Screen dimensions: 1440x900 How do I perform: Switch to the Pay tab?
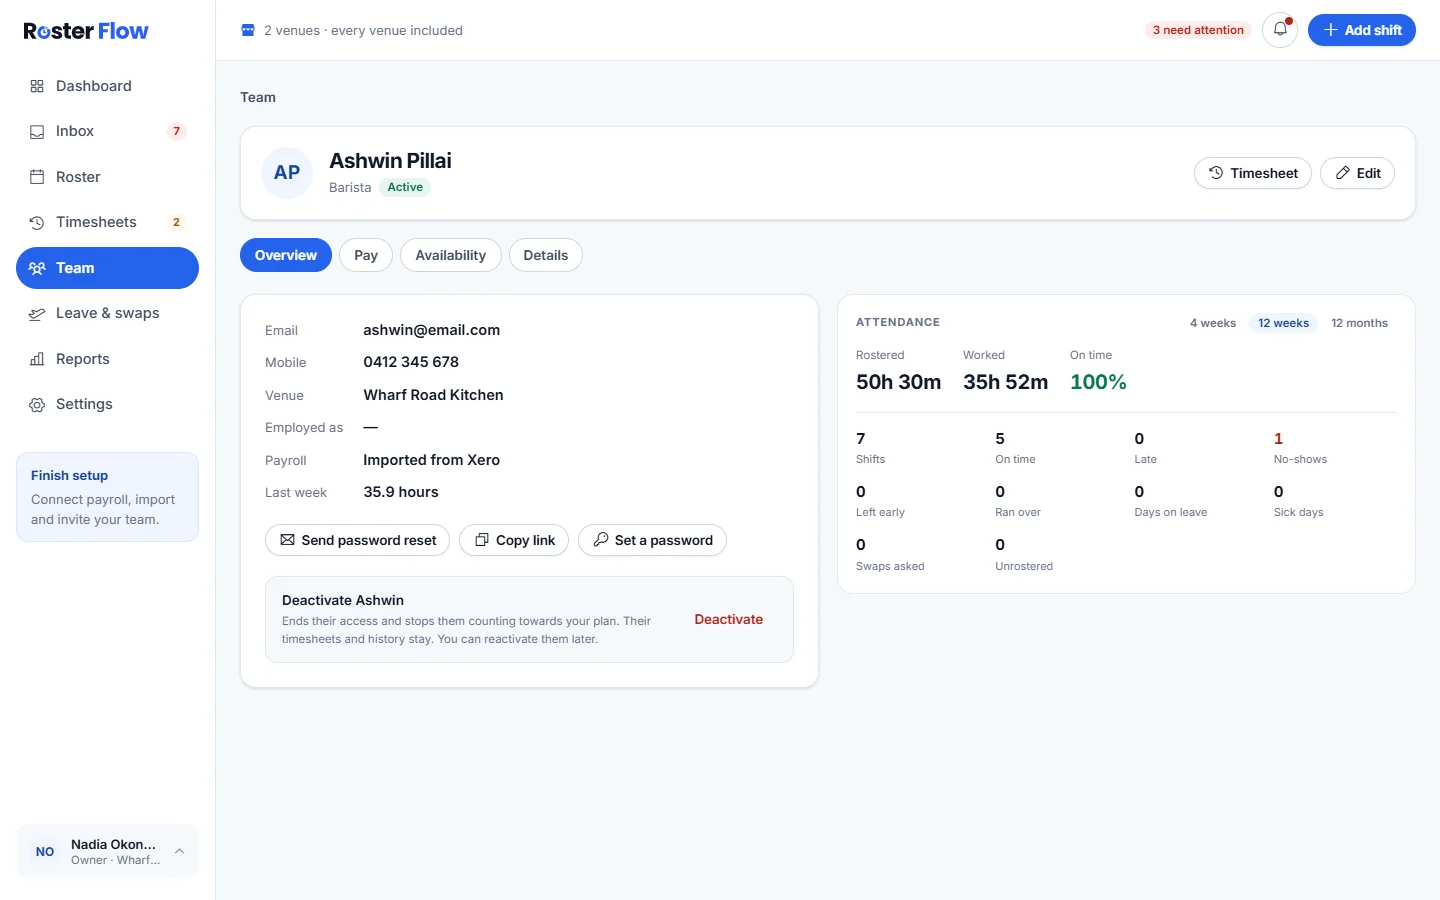366,255
